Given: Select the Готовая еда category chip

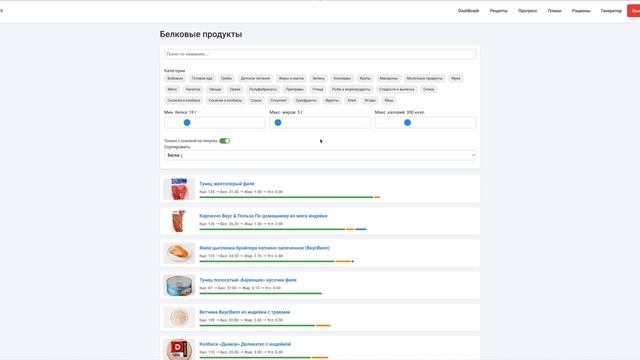Looking at the screenshot, I should (x=202, y=78).
